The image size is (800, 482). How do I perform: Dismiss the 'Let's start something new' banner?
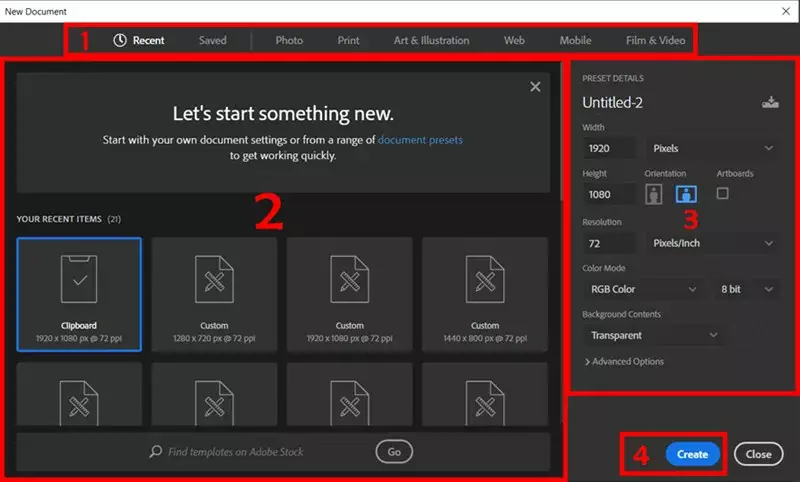(x=535, y=87)
